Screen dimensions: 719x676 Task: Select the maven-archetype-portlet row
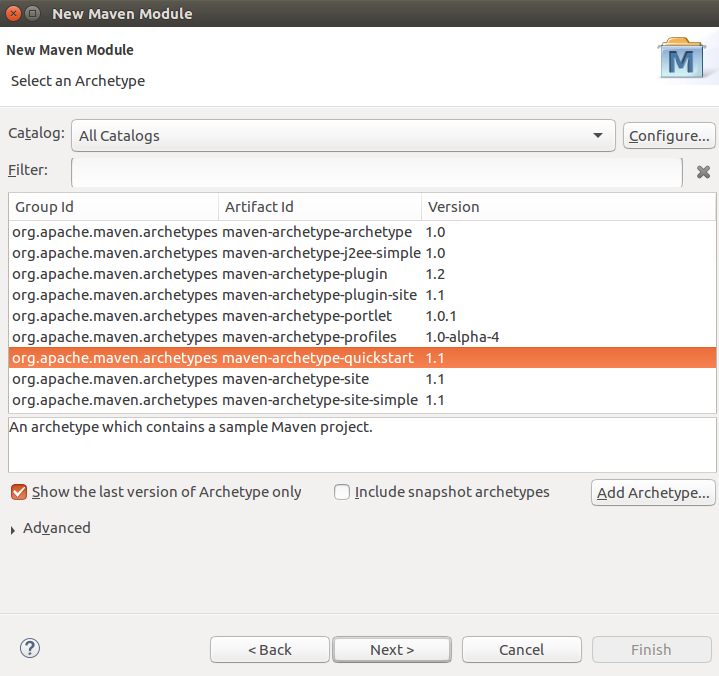(362, 316)
